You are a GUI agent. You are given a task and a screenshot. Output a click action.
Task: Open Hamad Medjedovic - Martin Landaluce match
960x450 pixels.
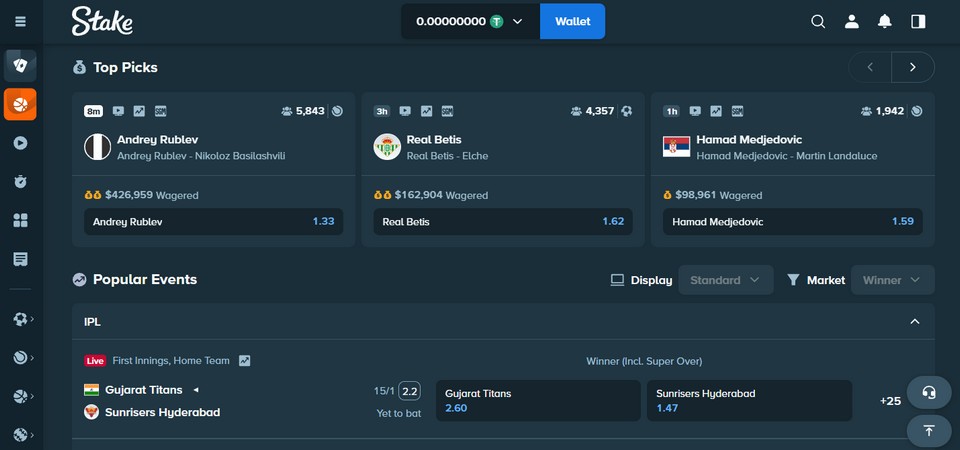tap(787, 156)
